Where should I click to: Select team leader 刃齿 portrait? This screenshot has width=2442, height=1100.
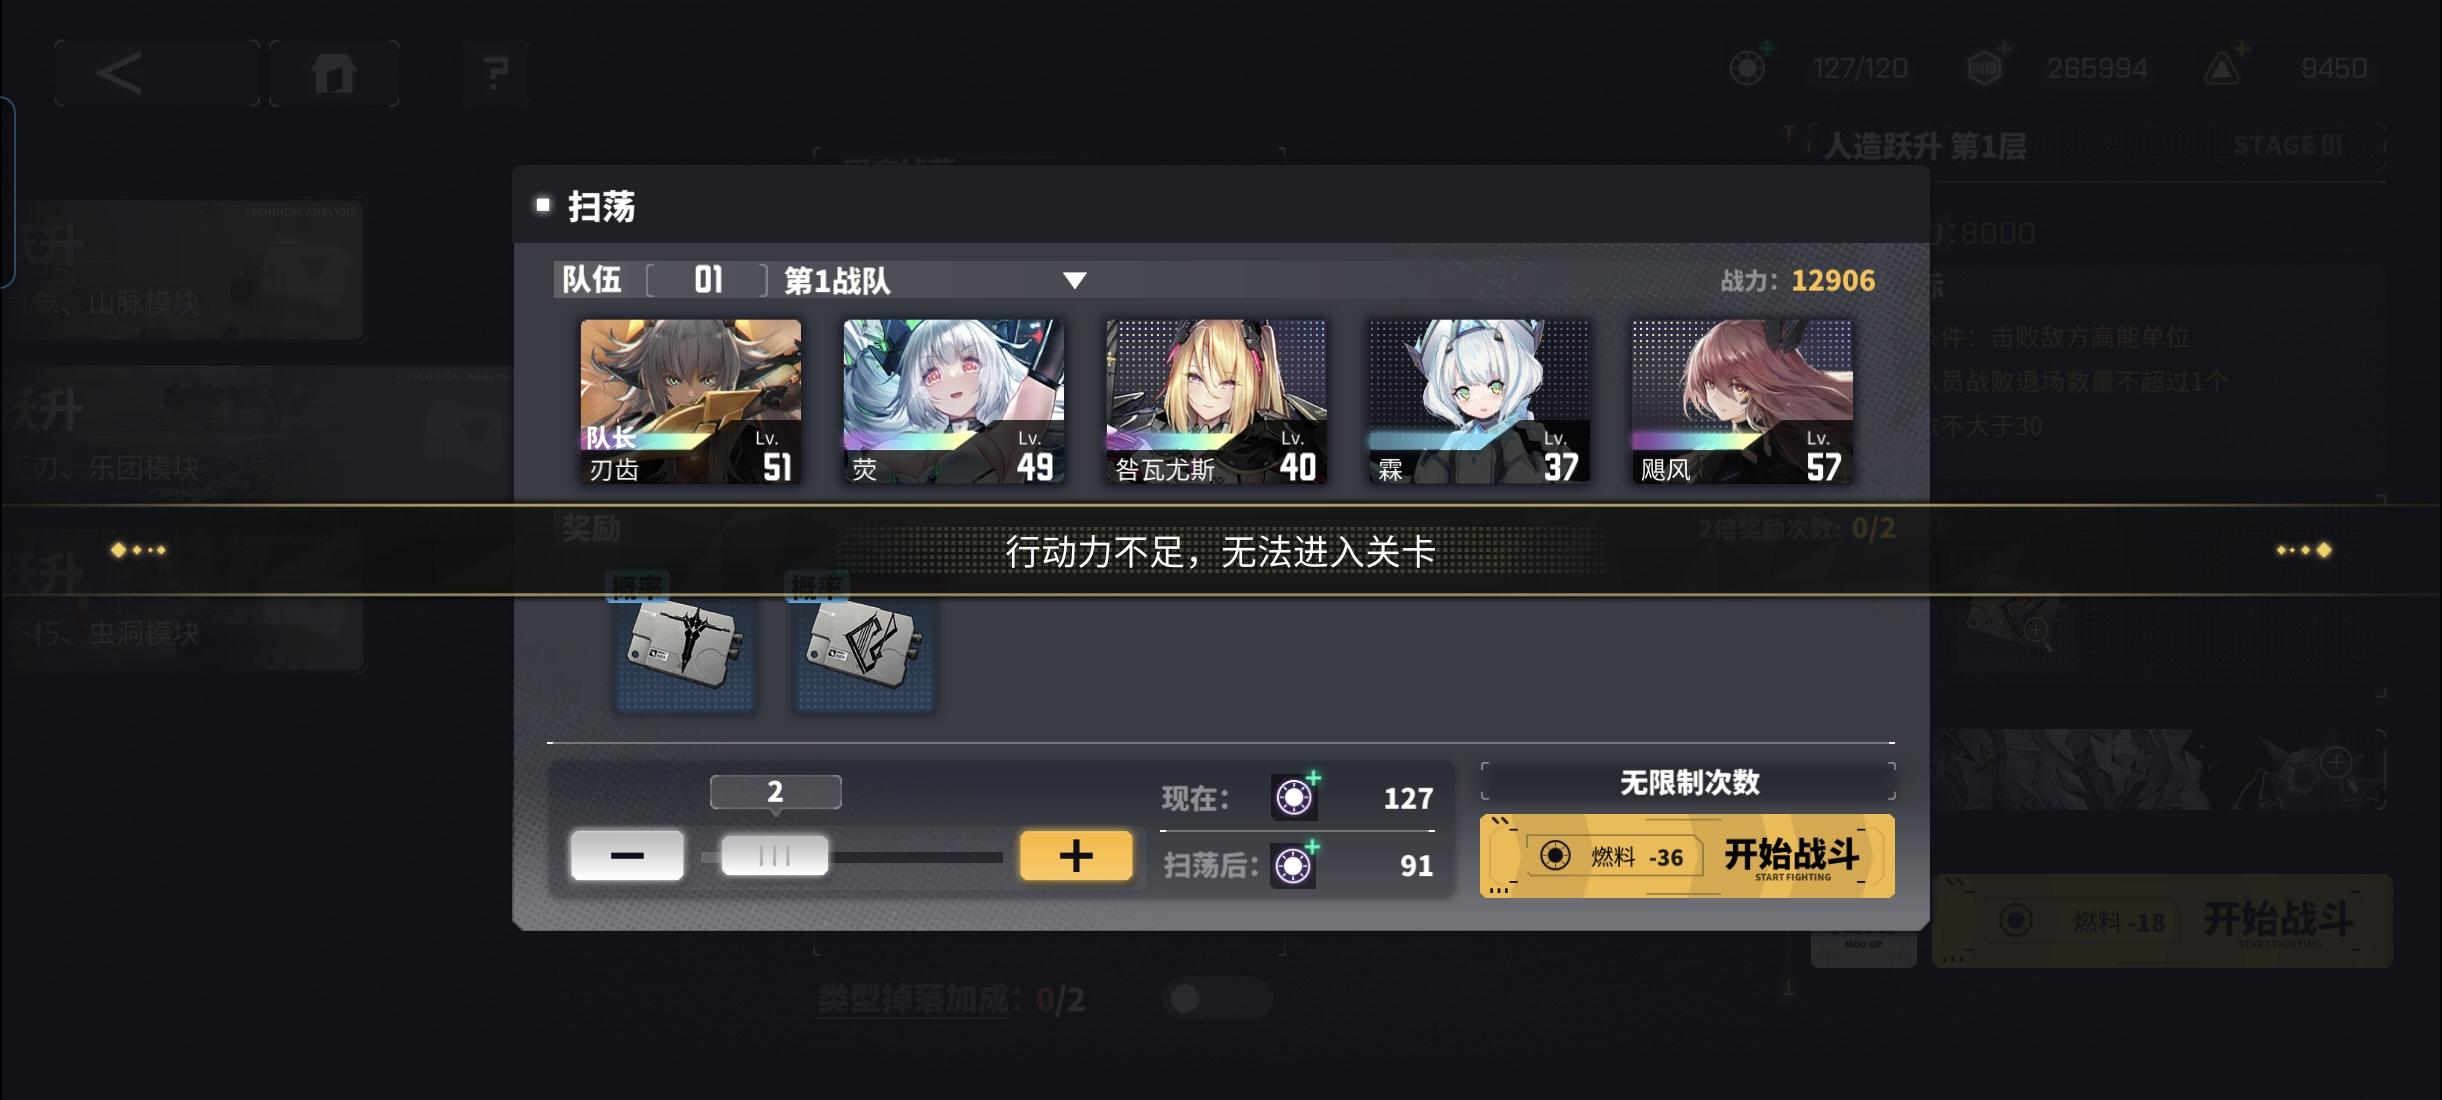click(x=690, y=402)
